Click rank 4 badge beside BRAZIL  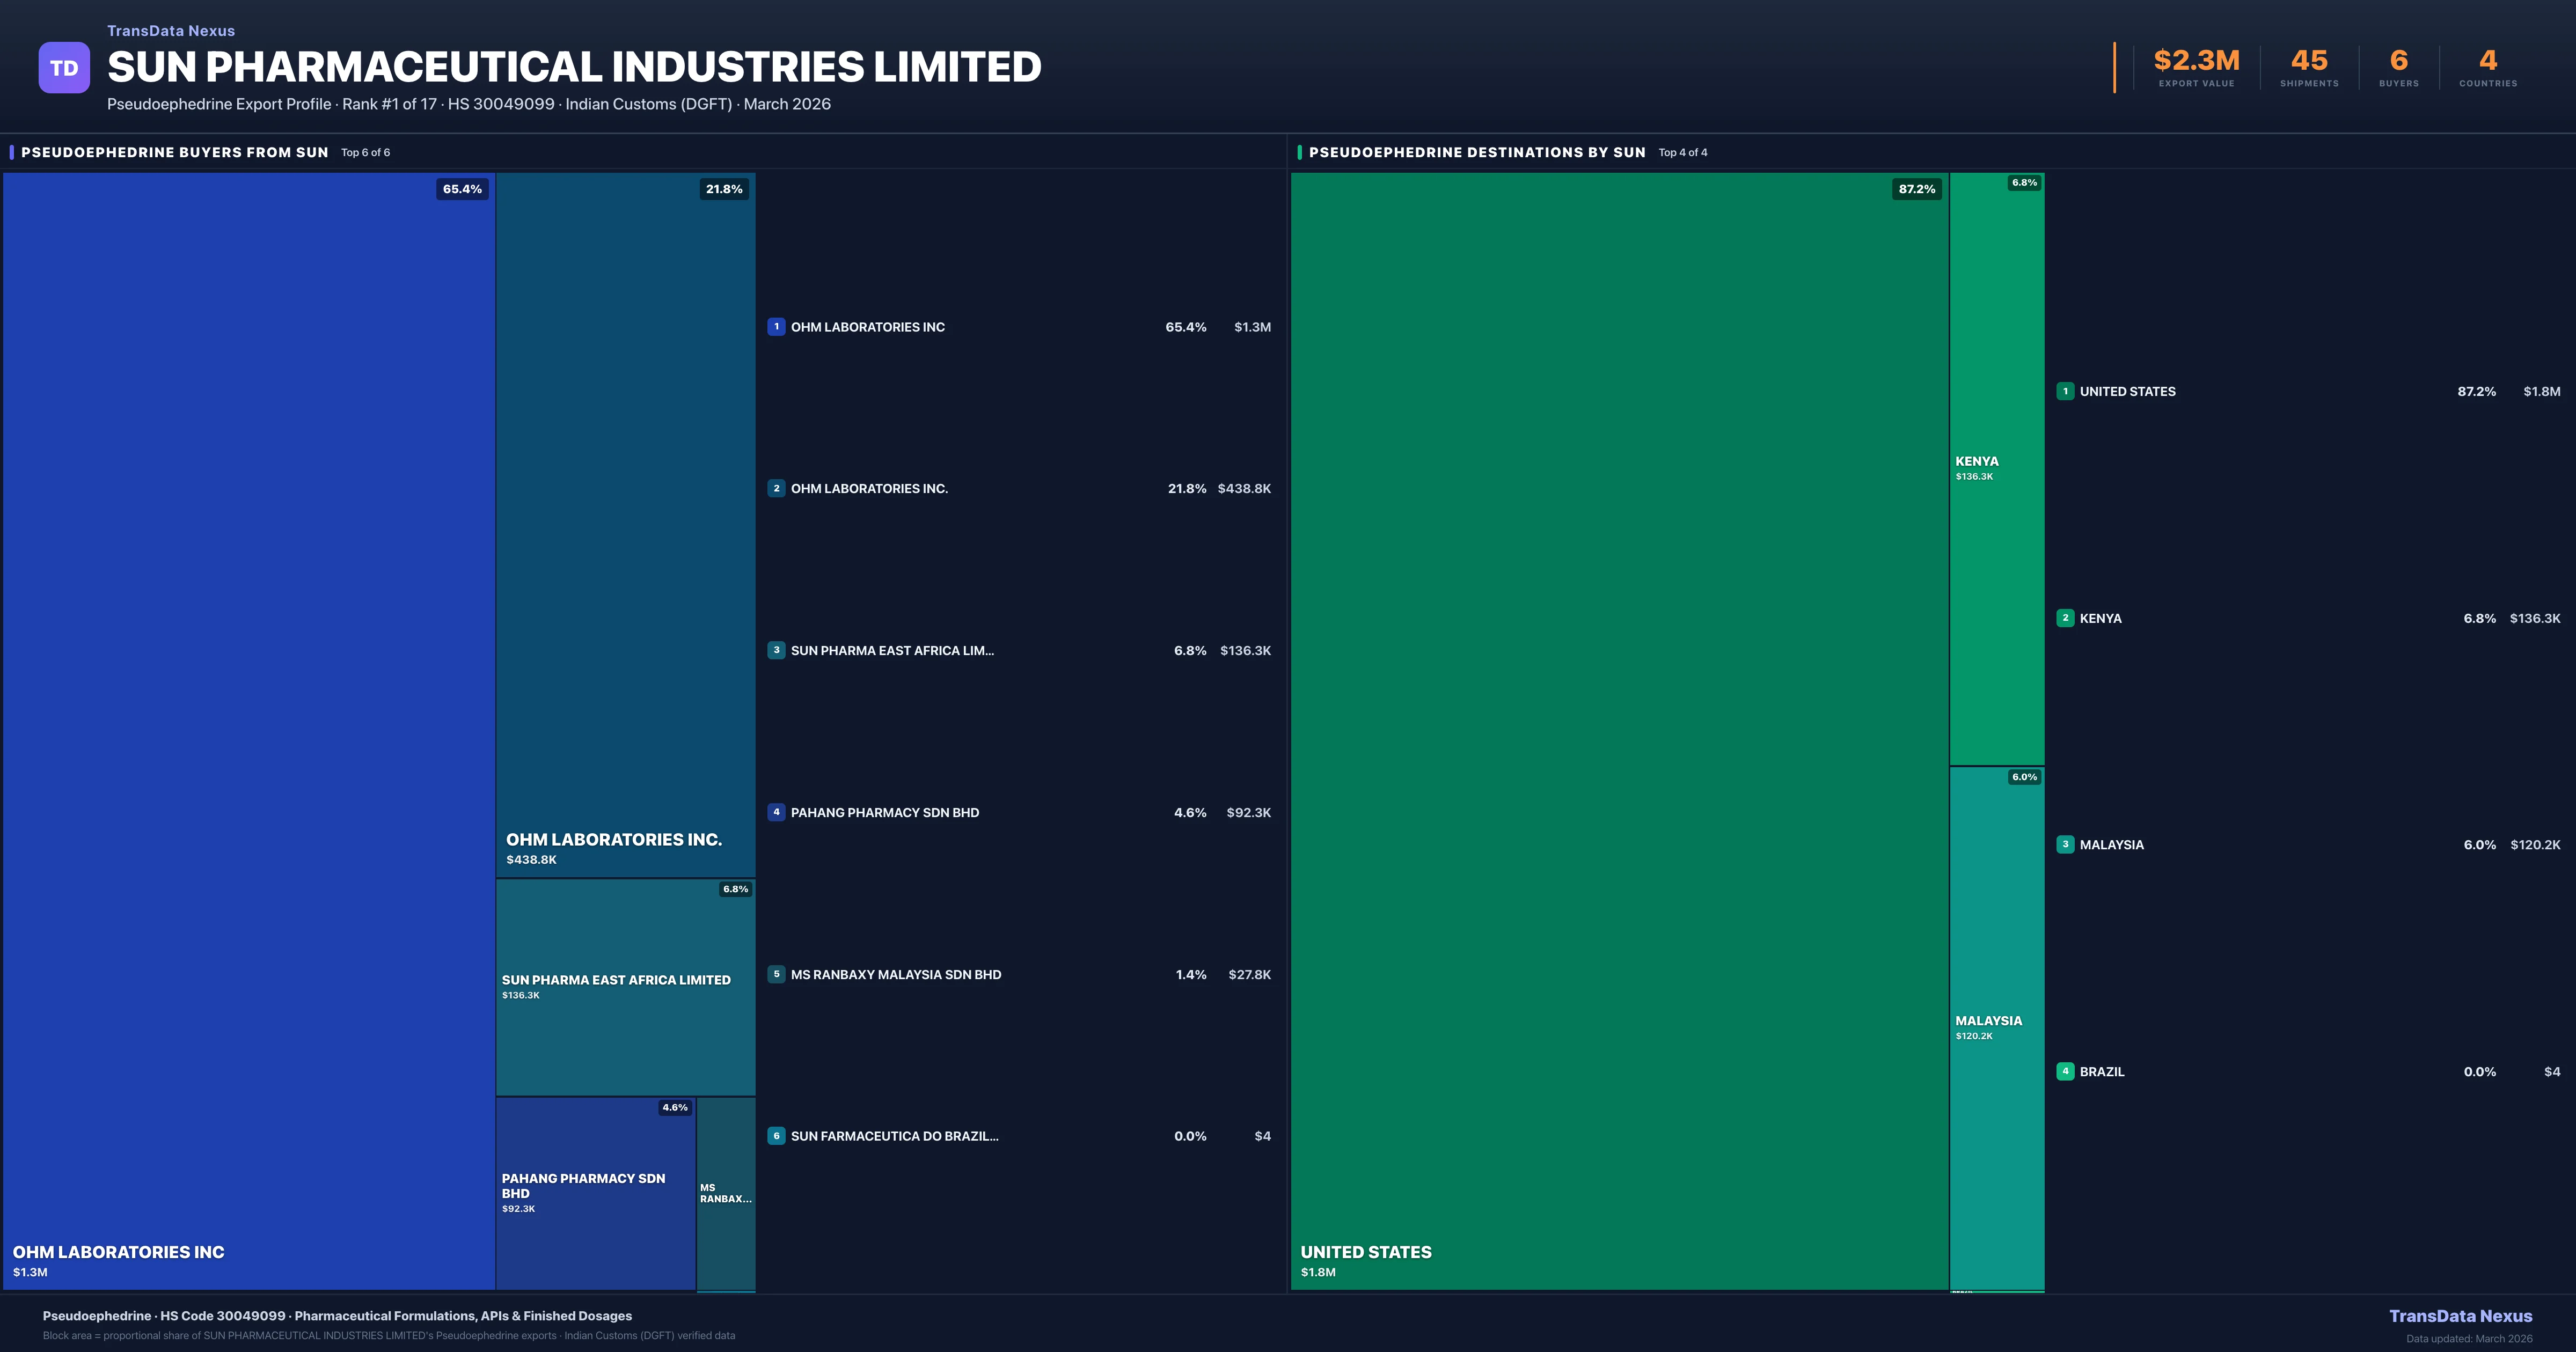pos(2065,1071)
